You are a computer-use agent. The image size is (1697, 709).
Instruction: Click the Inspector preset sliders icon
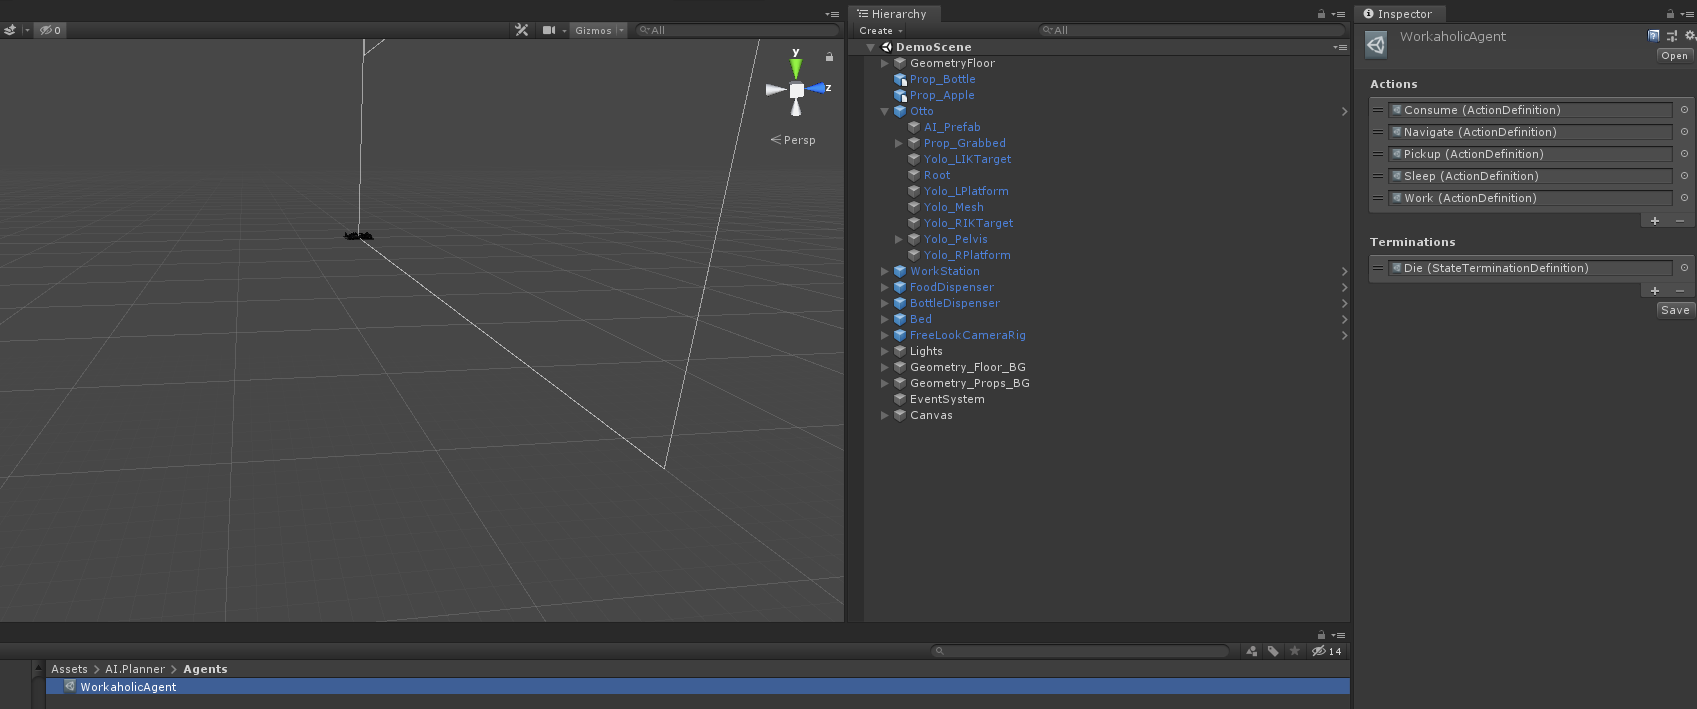click(x=1672, y=36)
